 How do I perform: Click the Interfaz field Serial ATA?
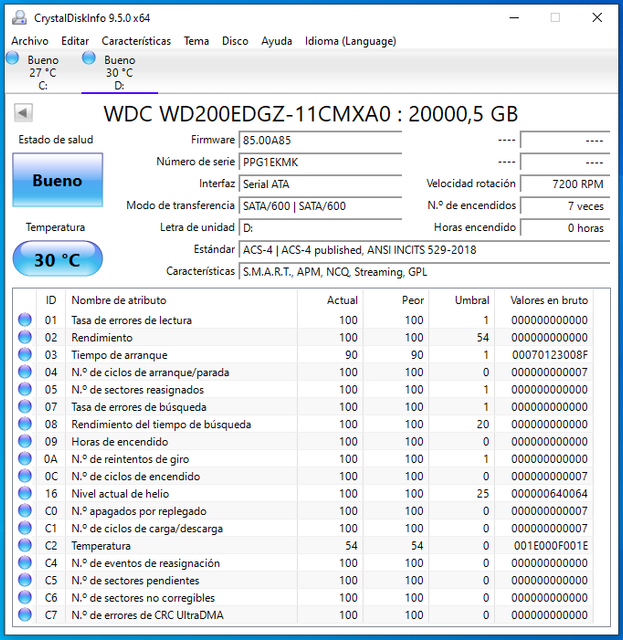pos(320,184)
